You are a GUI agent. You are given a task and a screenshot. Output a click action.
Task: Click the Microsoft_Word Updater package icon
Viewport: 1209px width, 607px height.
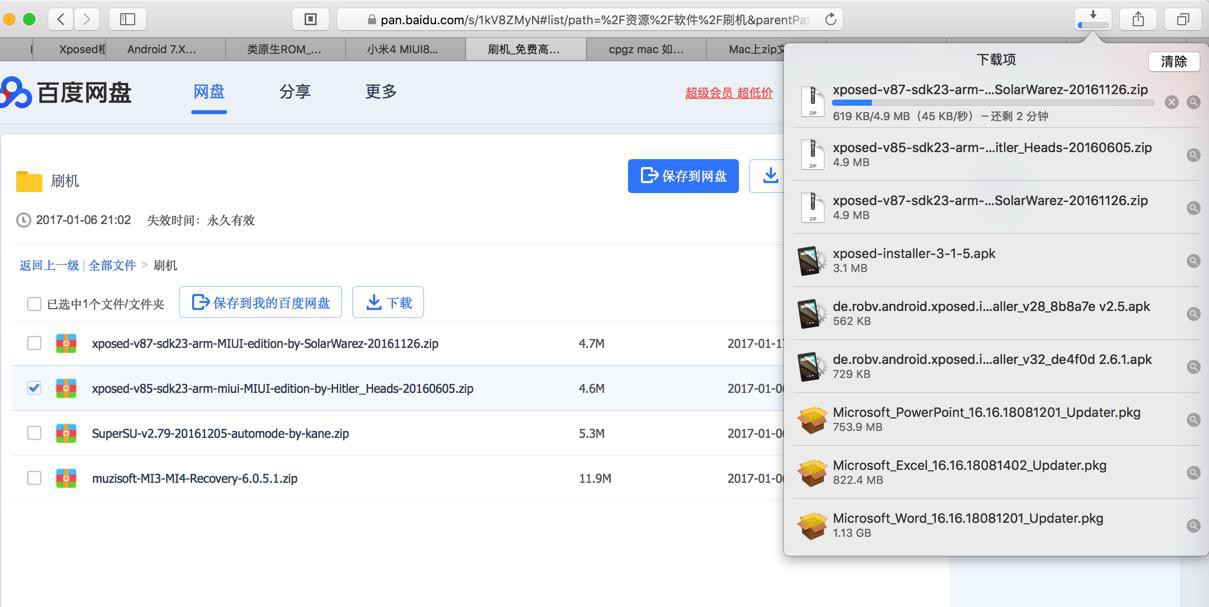(x=812, y=525)
